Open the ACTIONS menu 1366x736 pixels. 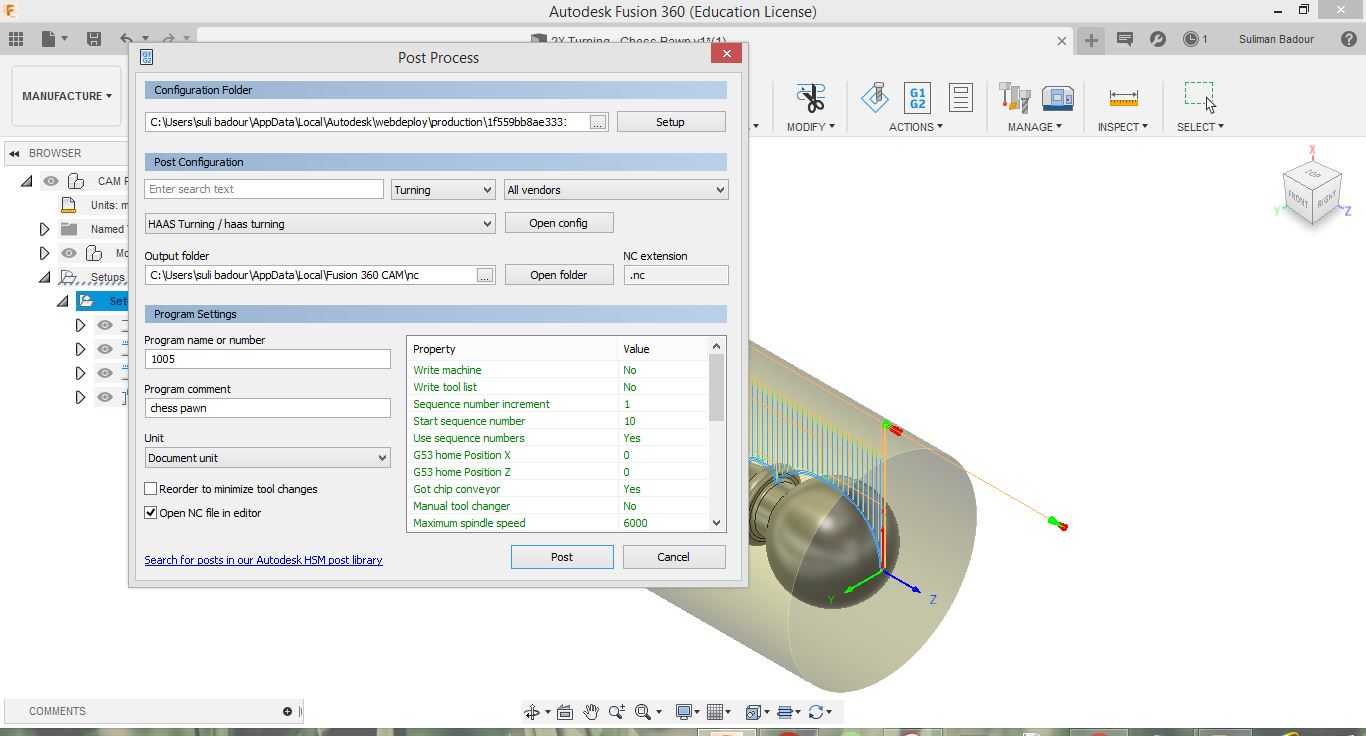[x=915, y=127]
